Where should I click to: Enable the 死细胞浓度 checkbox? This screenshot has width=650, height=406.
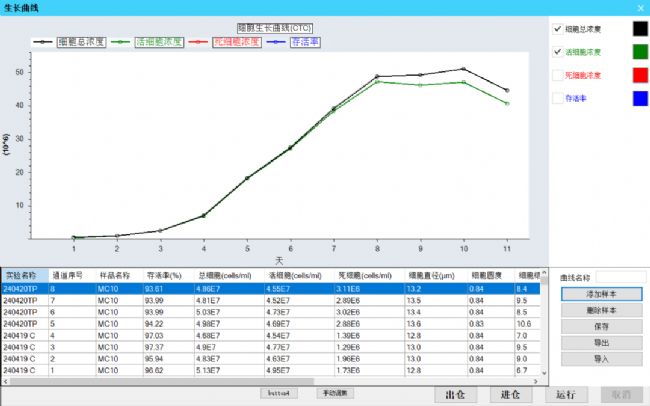tap(558, 75)
